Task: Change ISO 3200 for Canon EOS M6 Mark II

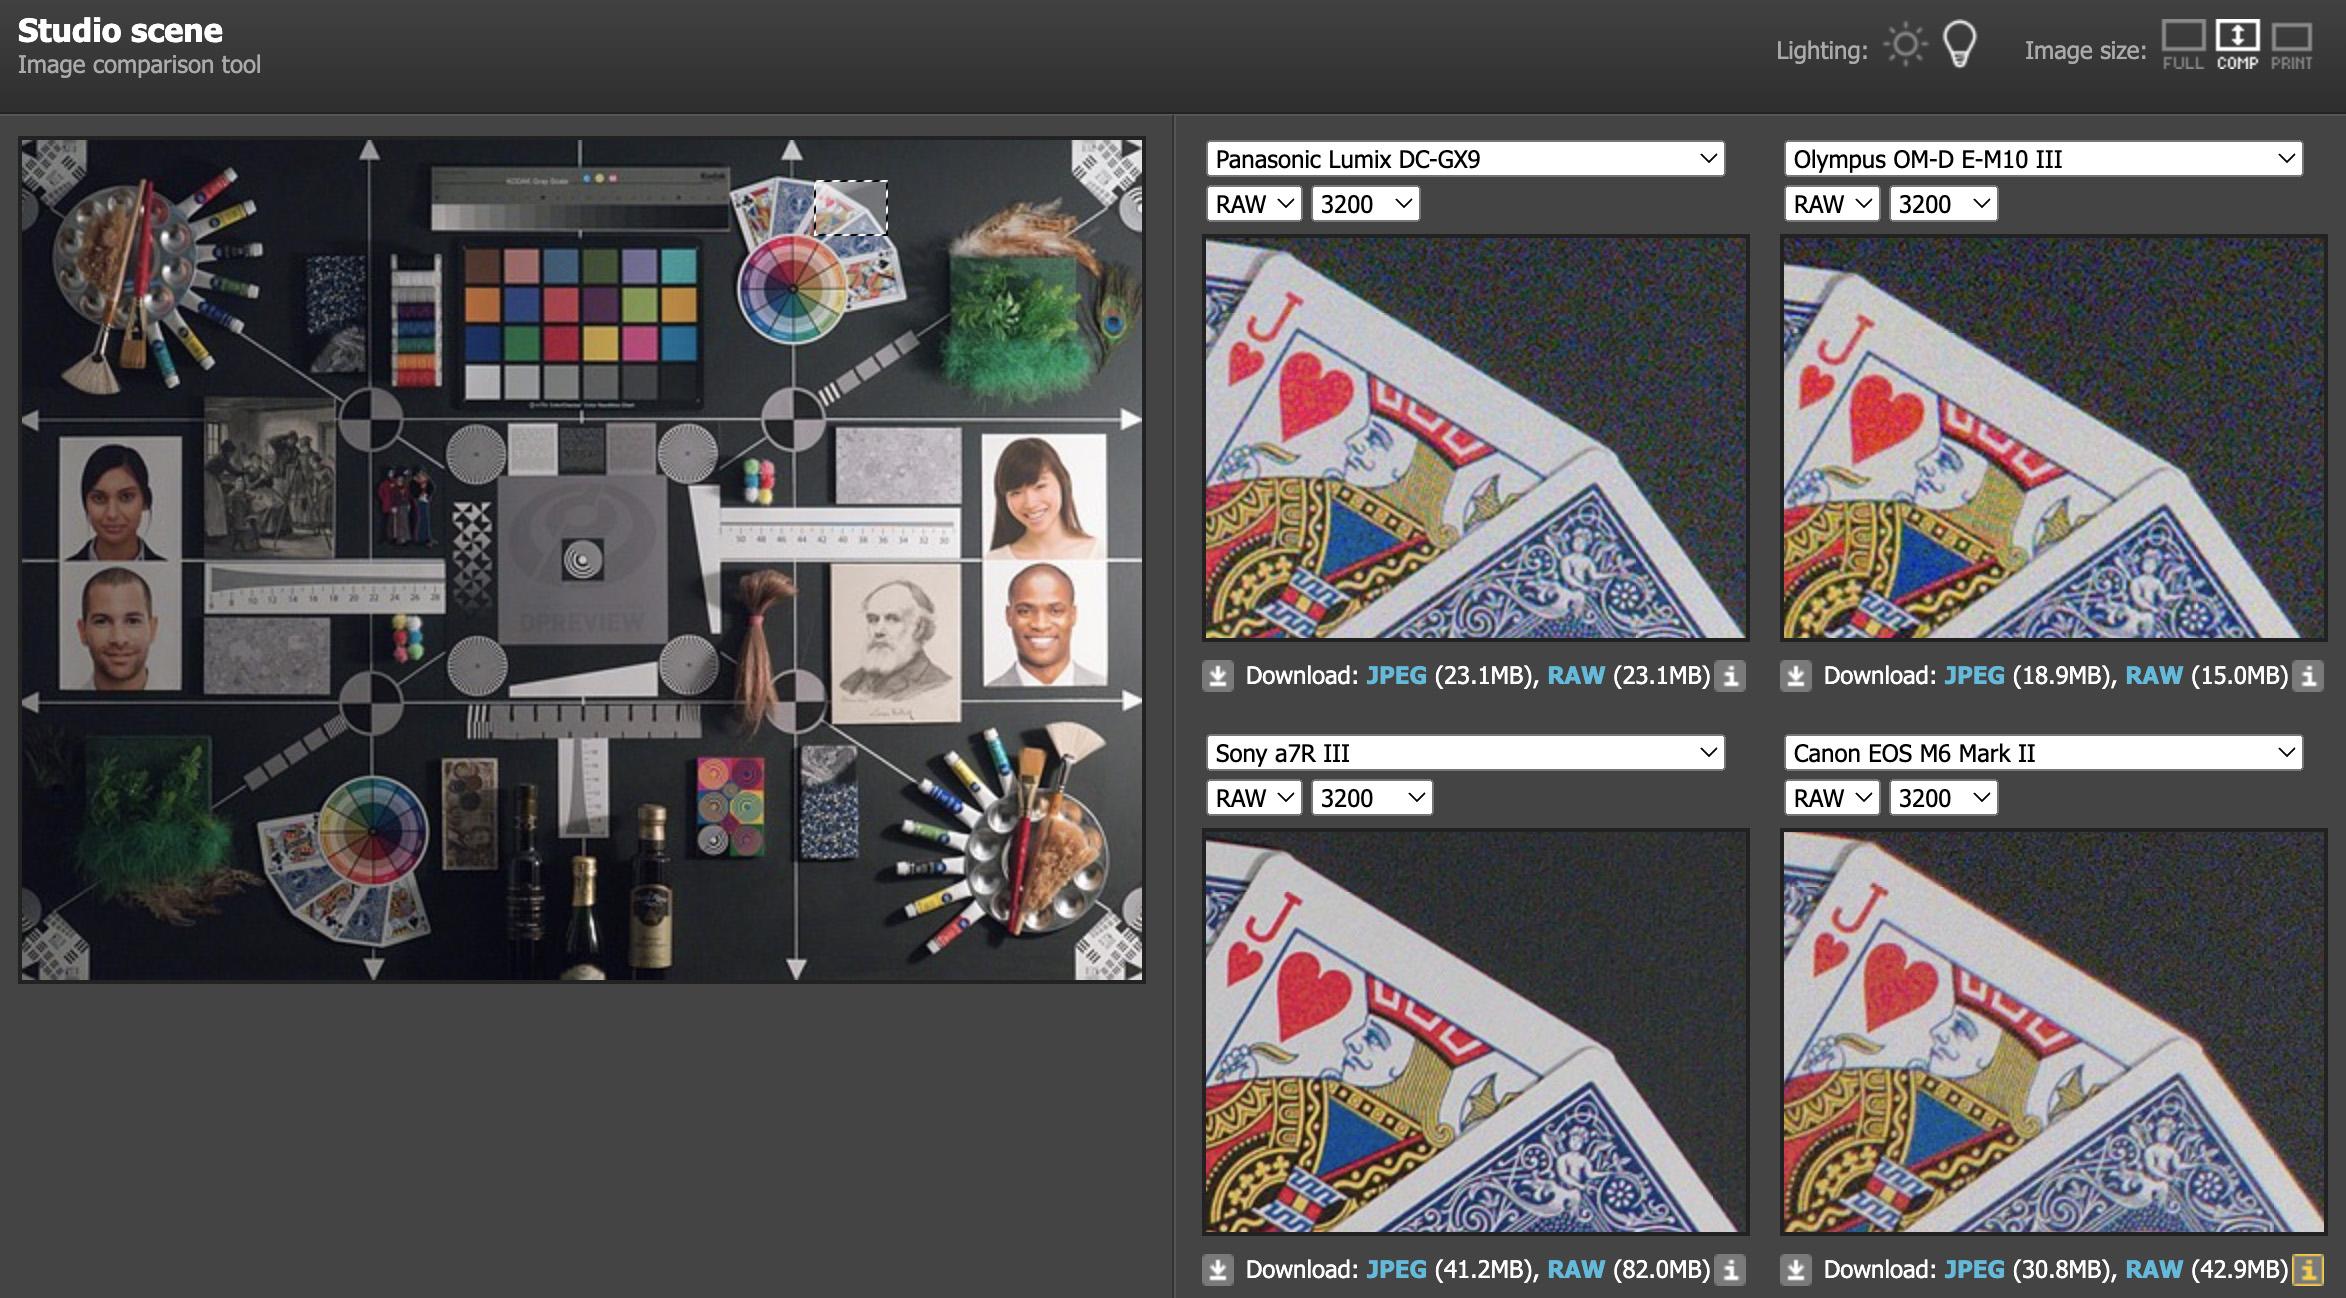Action: [x=1943, y=798]
